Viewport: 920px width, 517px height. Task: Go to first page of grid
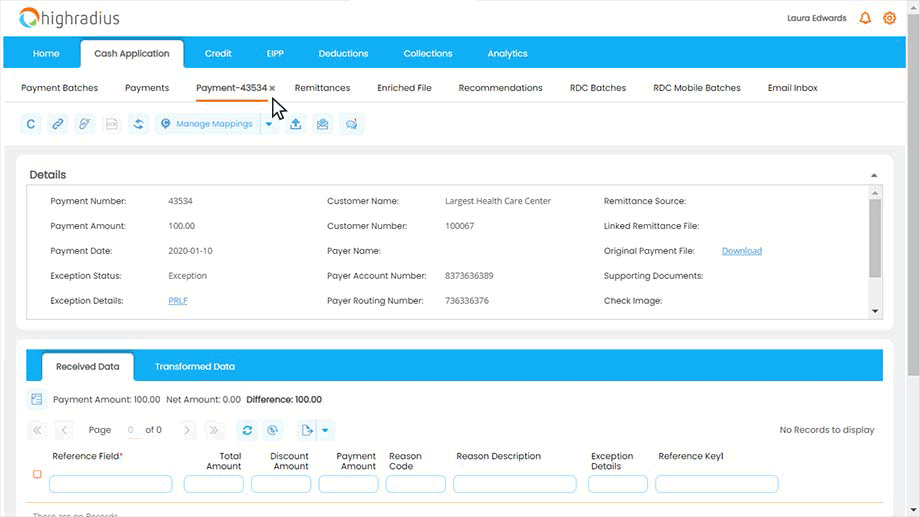pos(37,430)
